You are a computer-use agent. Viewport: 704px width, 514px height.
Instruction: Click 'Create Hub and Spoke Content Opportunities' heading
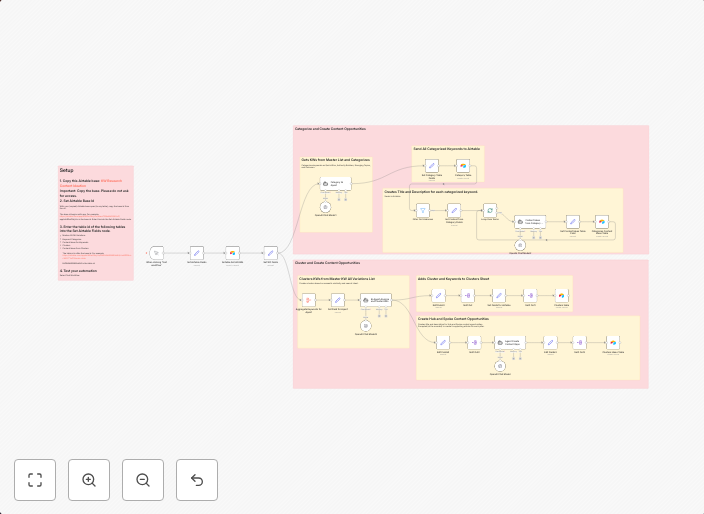point(453,319)
